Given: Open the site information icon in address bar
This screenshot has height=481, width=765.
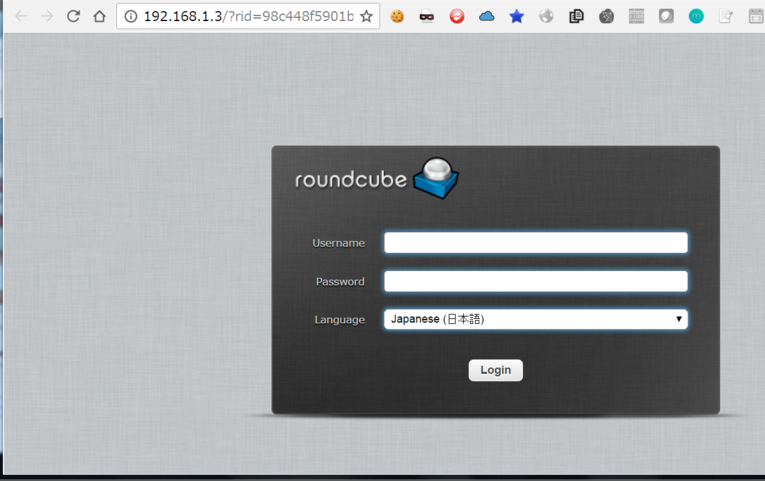Looking at the screenshot, I should (130, 17).
